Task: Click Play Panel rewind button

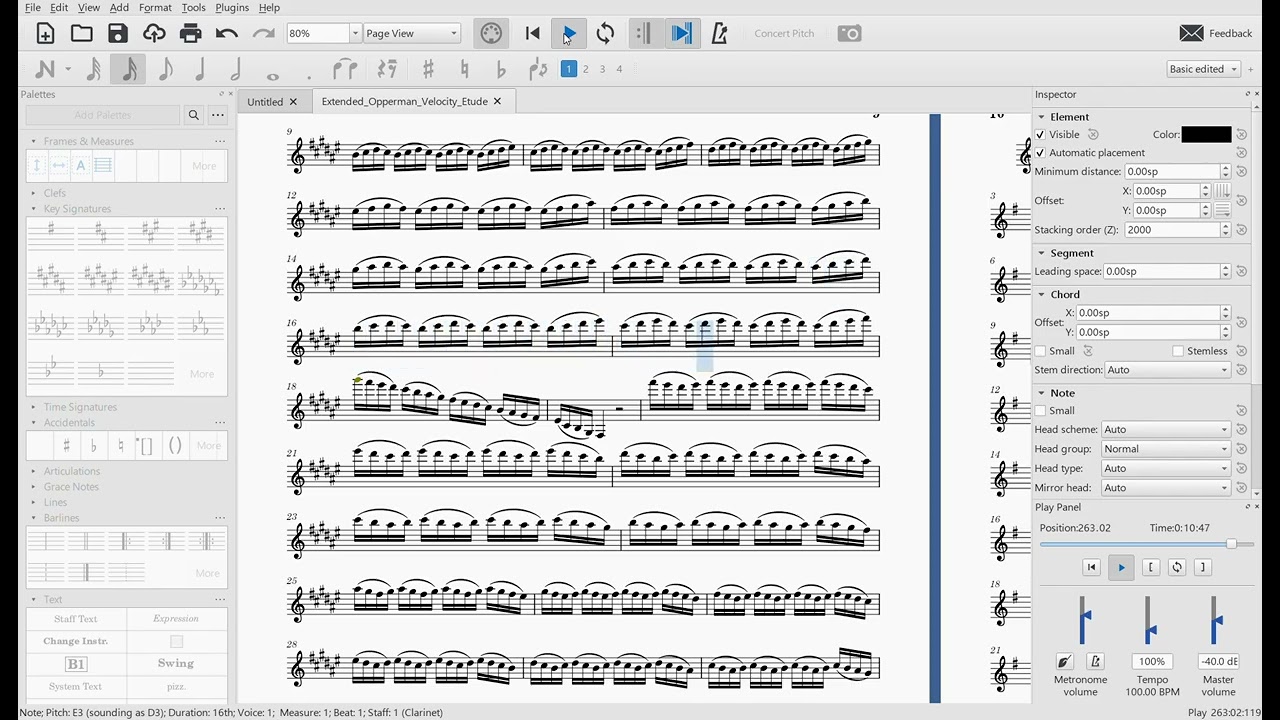Action: 1091,567
